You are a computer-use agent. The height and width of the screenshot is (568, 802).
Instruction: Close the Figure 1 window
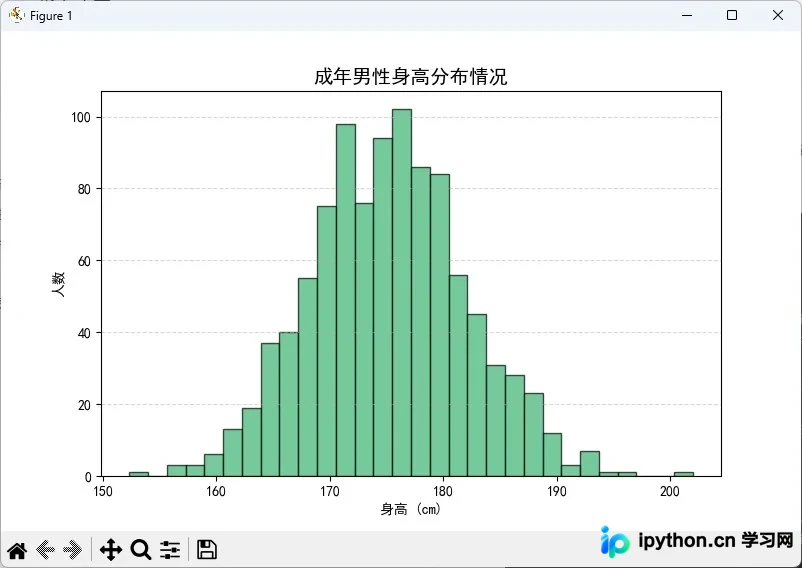coord(778,15)
